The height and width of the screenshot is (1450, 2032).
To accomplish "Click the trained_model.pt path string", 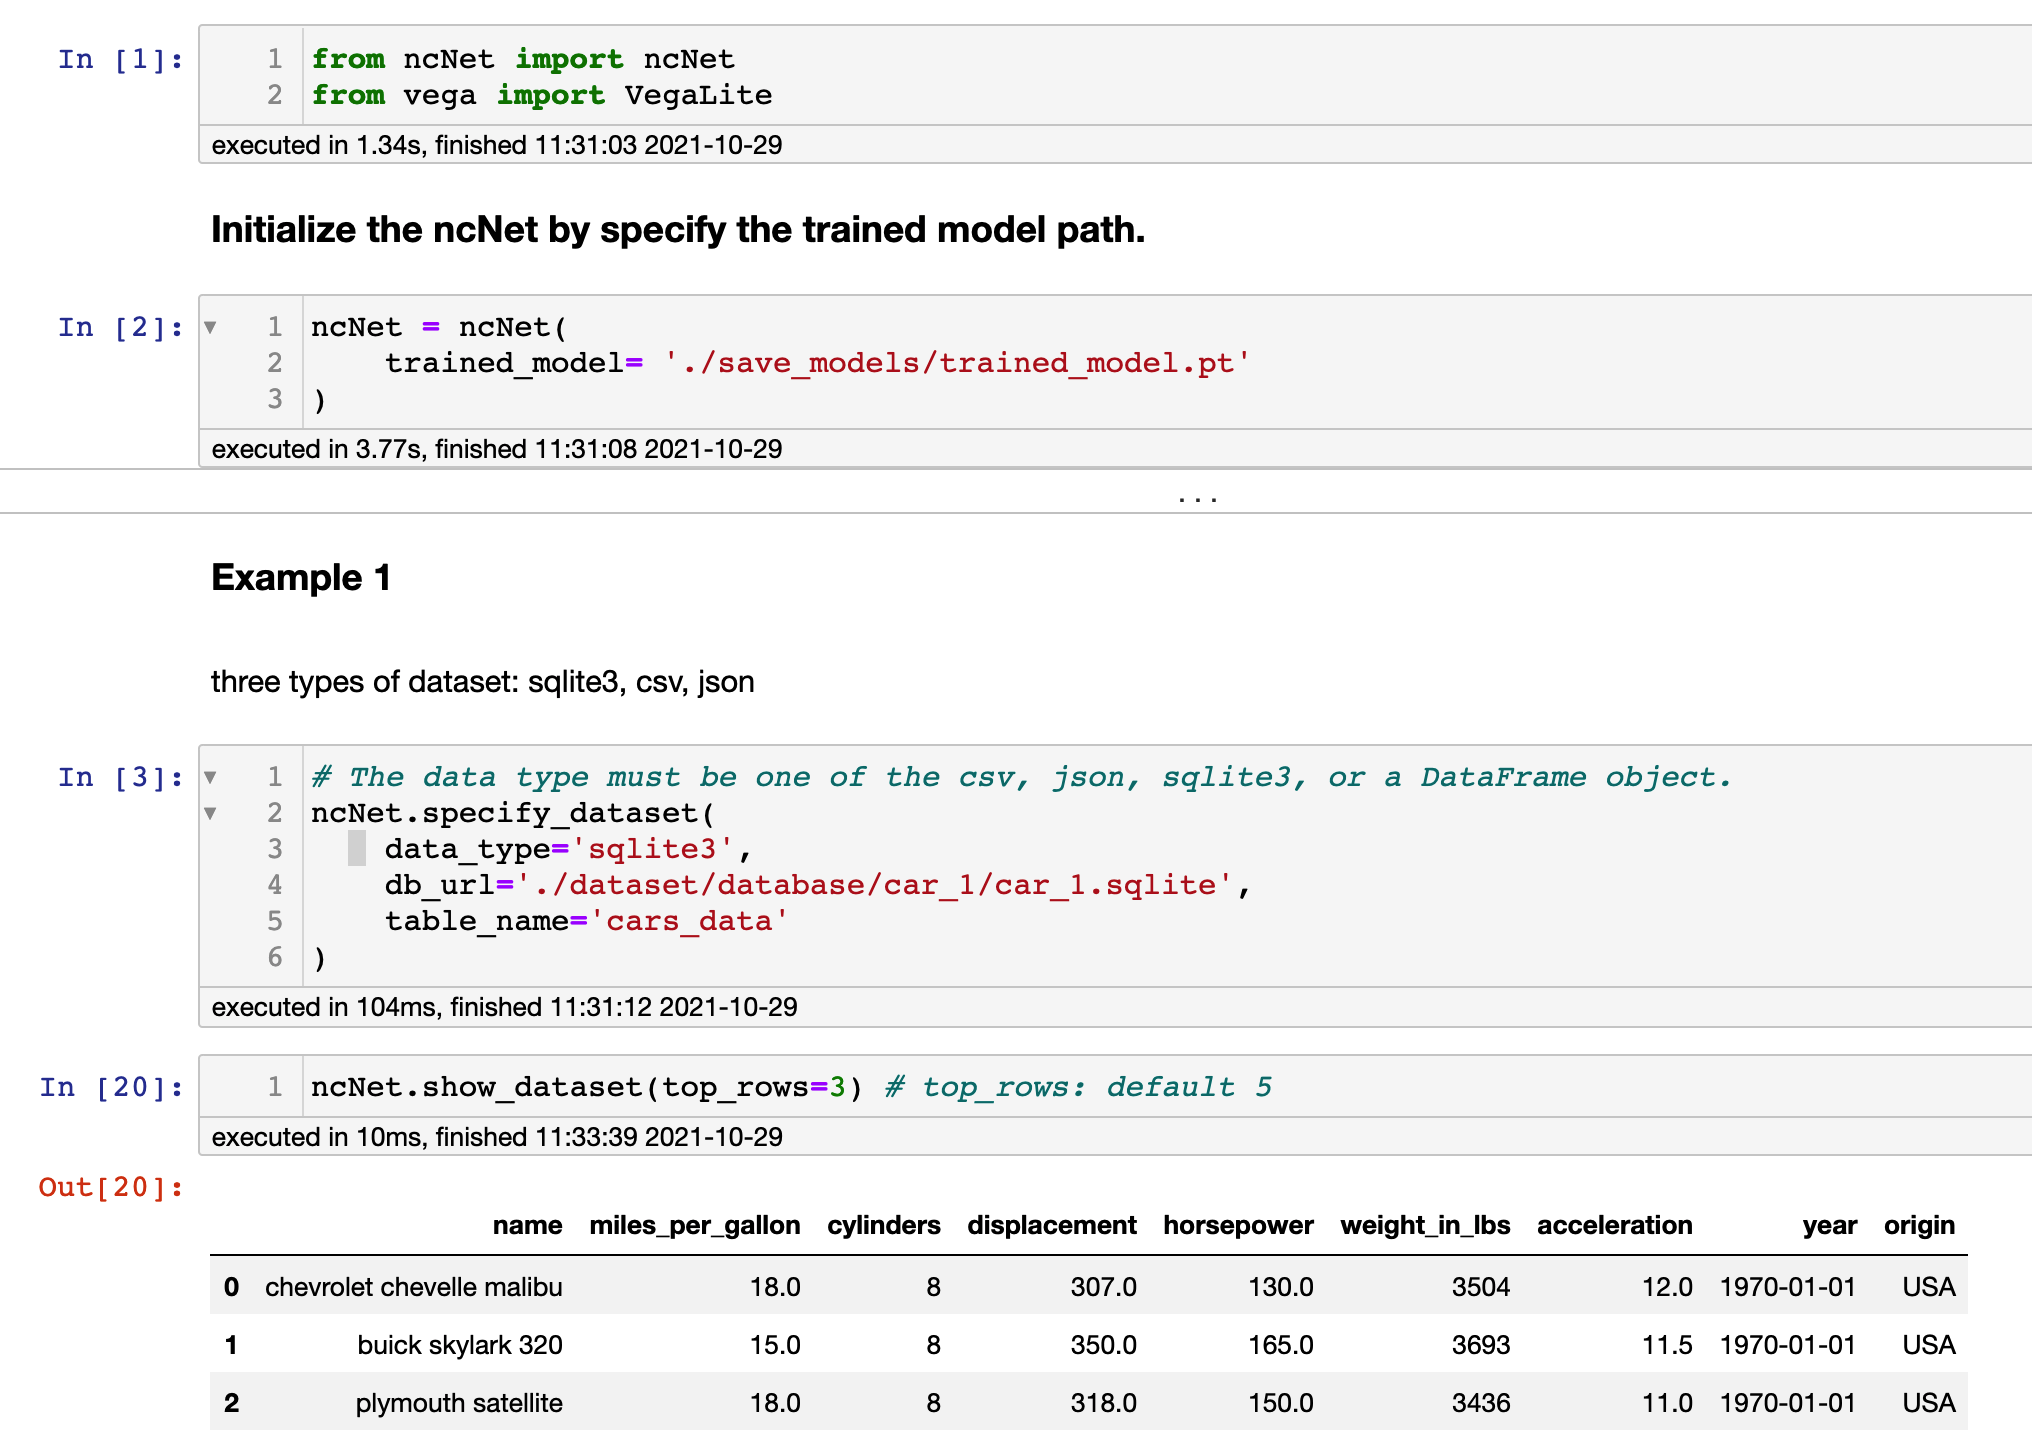I will (957, 363).
